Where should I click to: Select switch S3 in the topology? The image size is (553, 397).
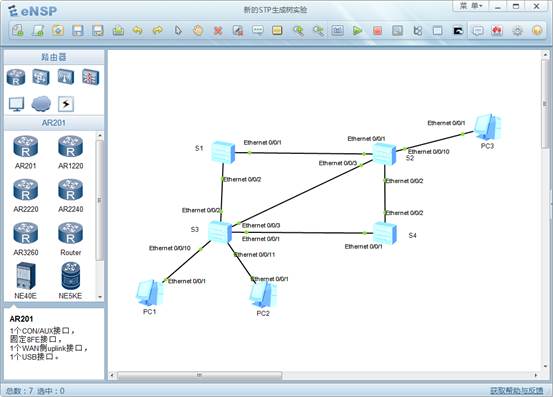(219, 232)
